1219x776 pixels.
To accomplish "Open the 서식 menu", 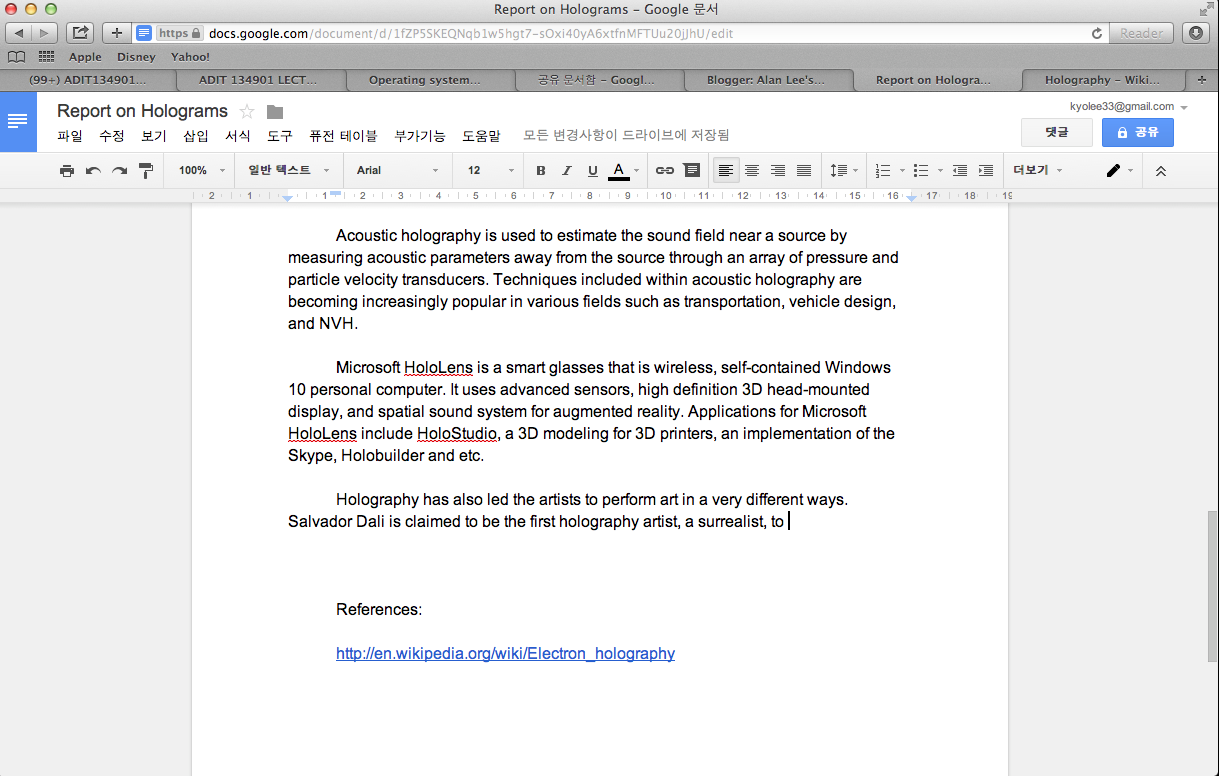I will (x=238, y=136).
